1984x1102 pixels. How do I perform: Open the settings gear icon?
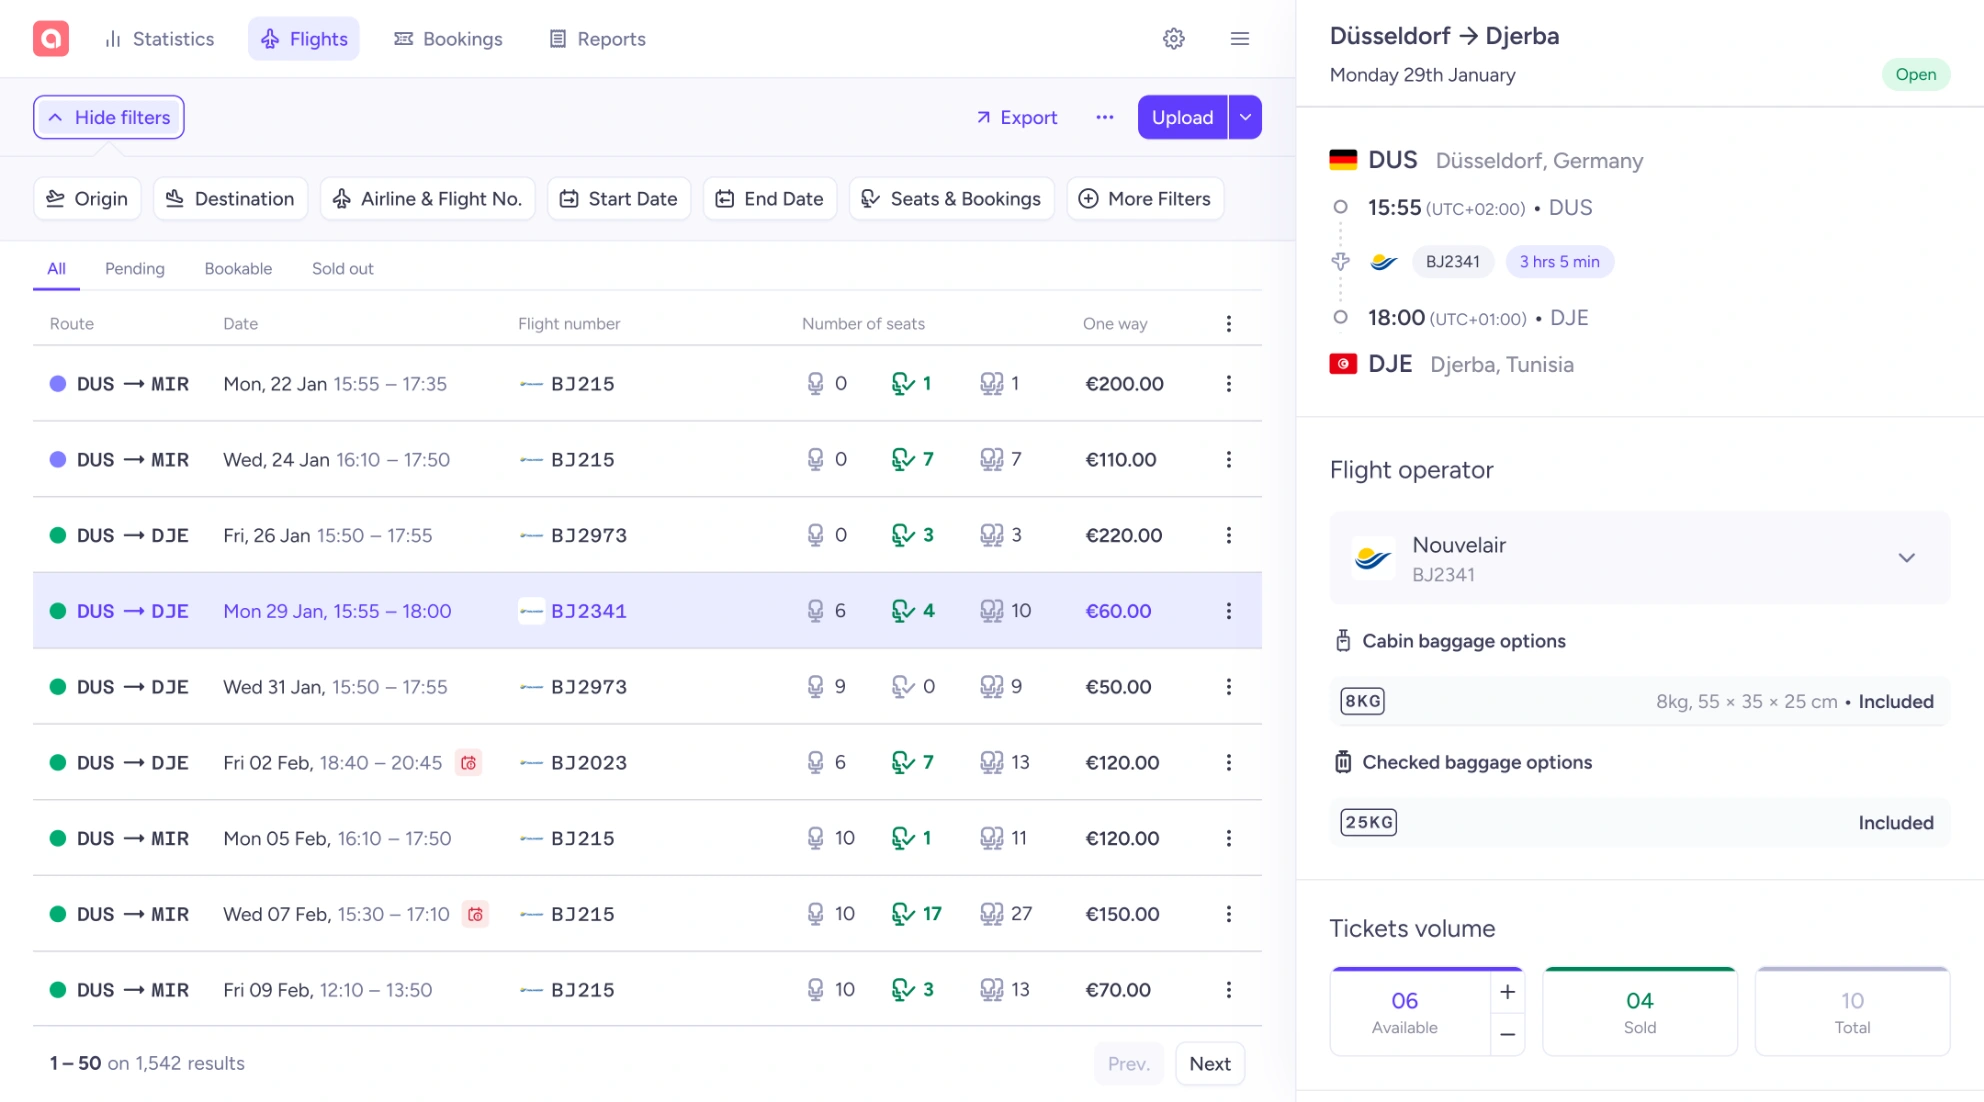(x=1174, y=38)
